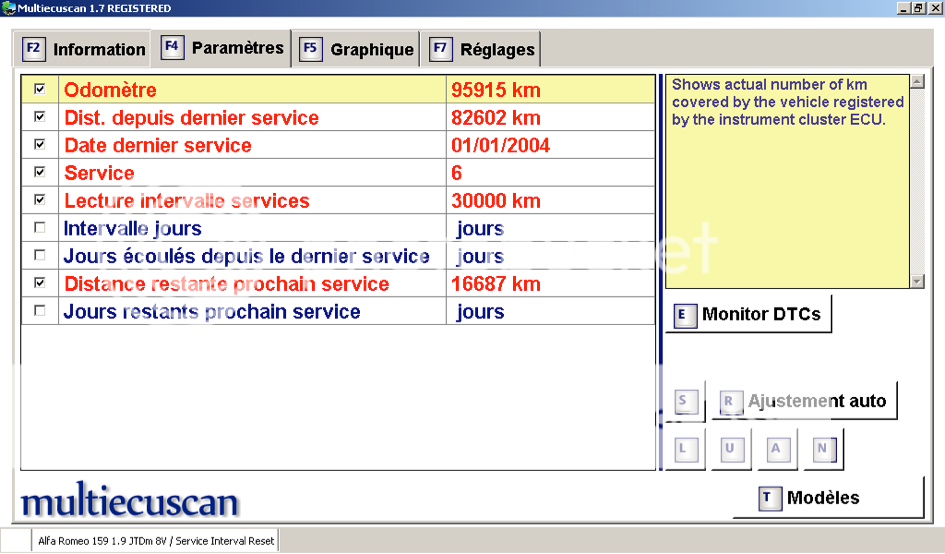Viewport: 945px width, 554px height.
Task: Click the F2 key icon
Action: [33, 49]
